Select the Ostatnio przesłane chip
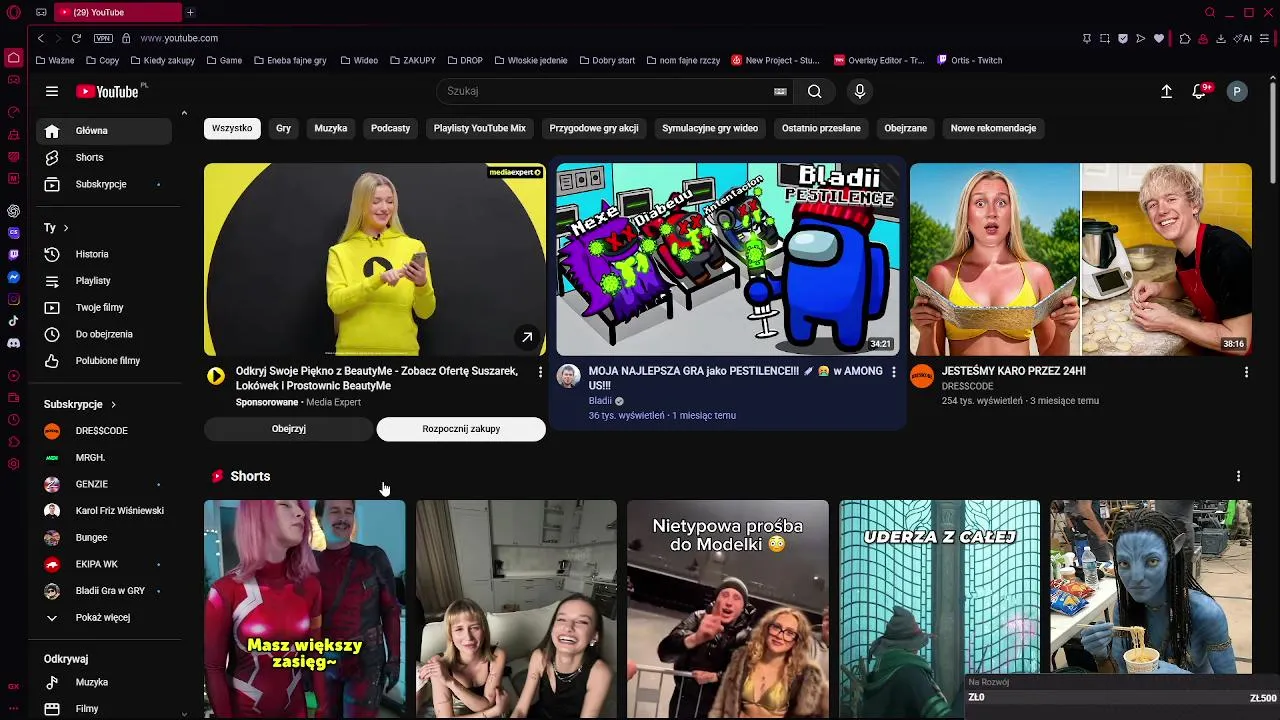Image resolution: width=1280 pixels, height=720 pixels. coord(821,128)
